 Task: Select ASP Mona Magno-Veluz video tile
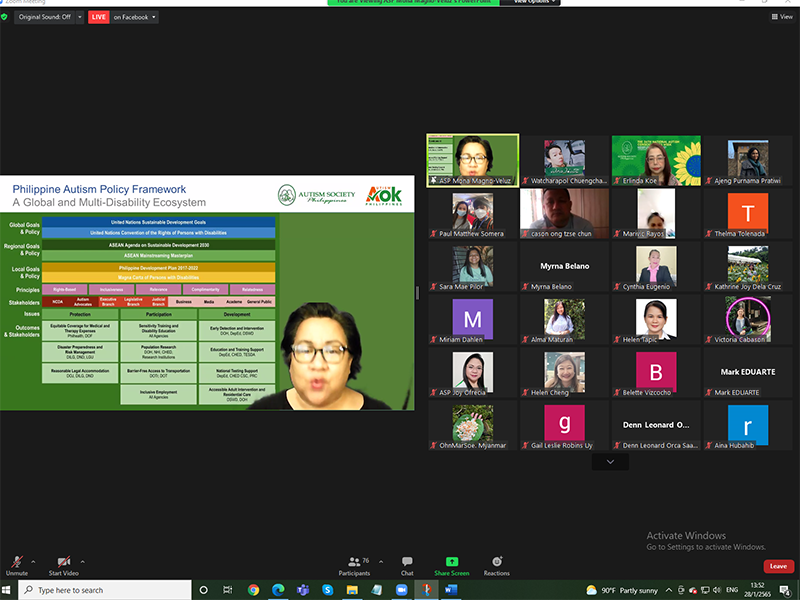[x=473, y=161]
